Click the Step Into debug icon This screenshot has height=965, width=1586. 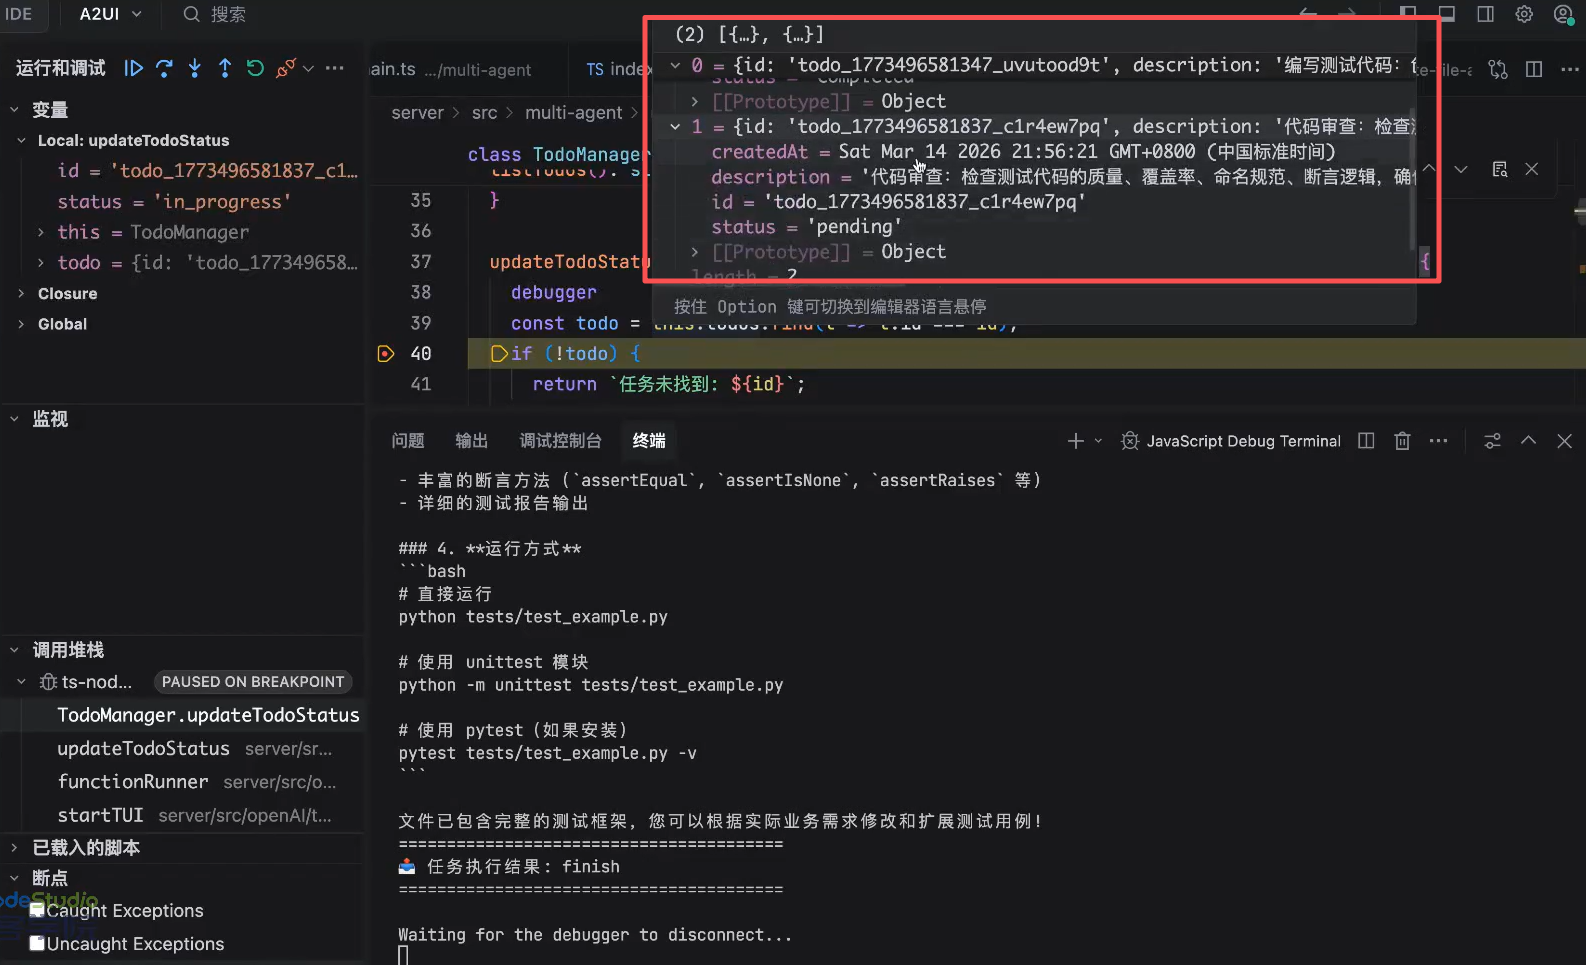click(195, 68)
